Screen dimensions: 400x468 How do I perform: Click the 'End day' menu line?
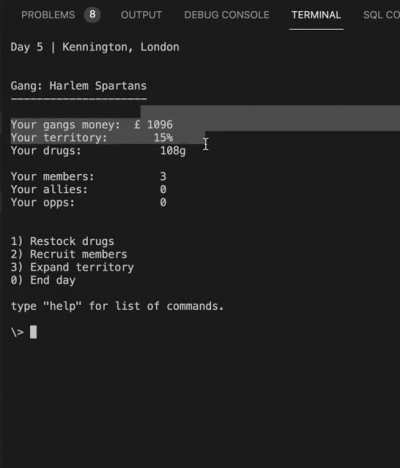(x=43, y=280)
